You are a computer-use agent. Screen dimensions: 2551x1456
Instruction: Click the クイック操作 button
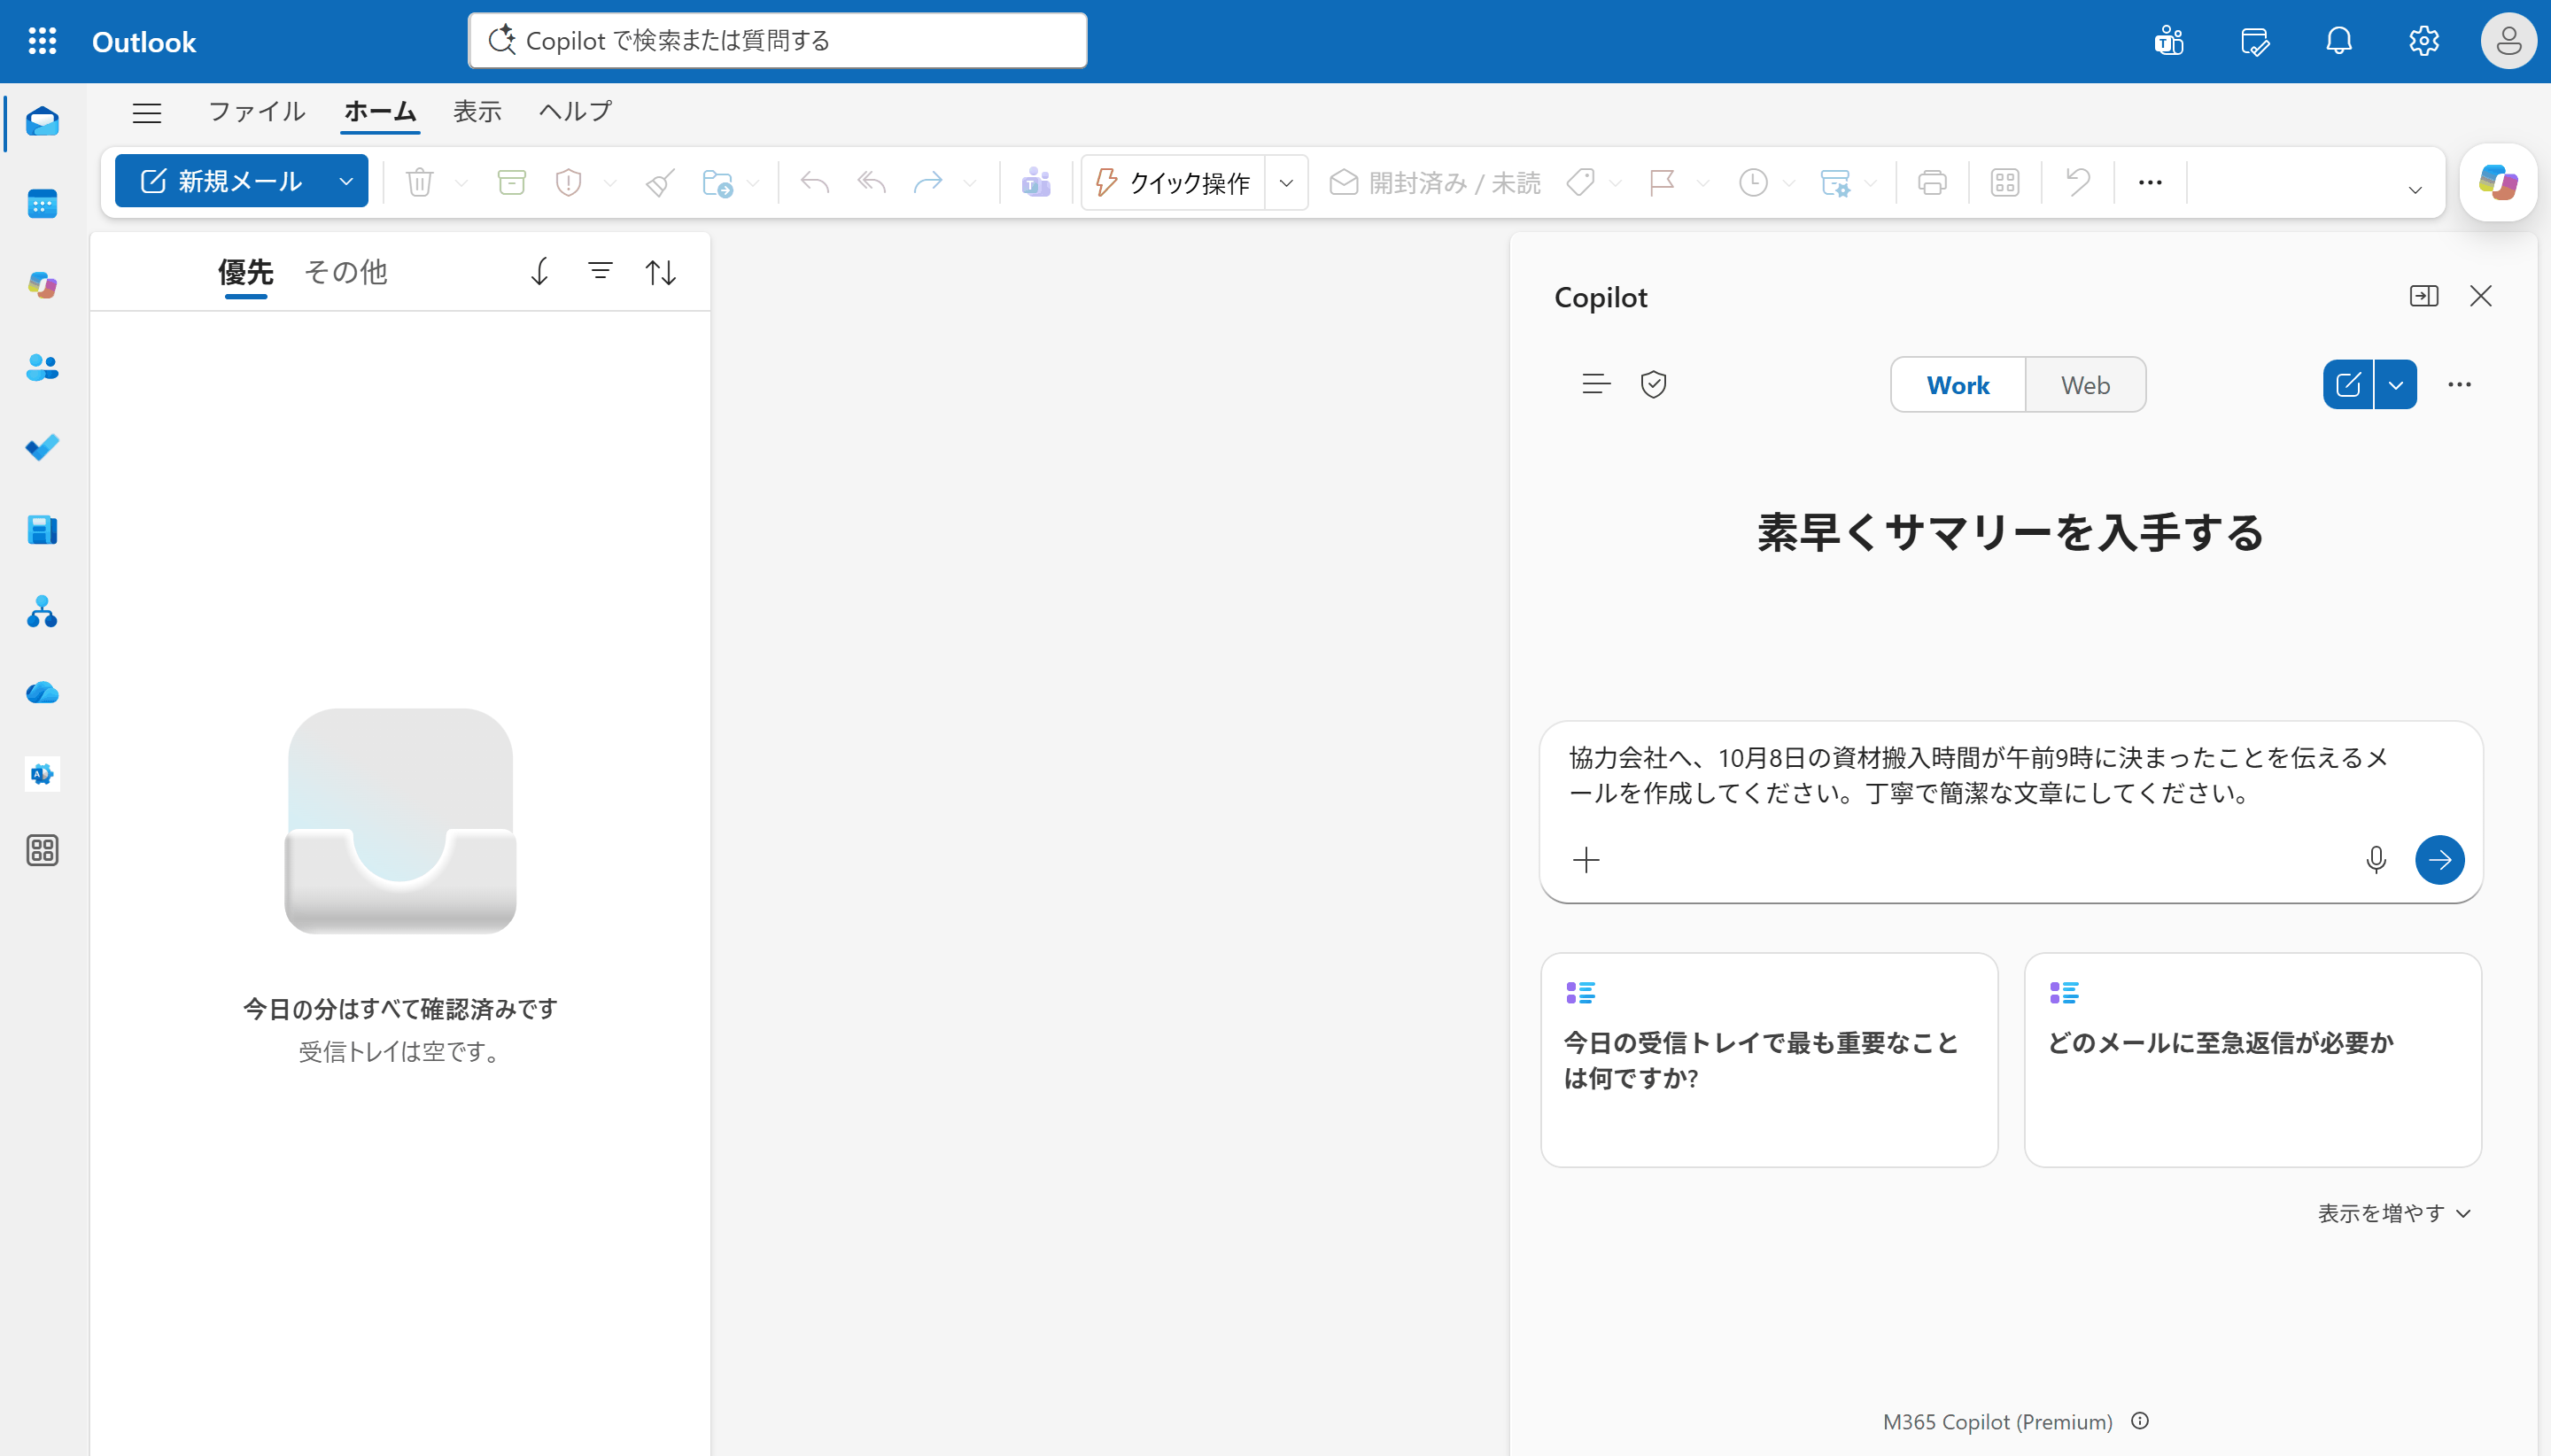click(1173, 182)
